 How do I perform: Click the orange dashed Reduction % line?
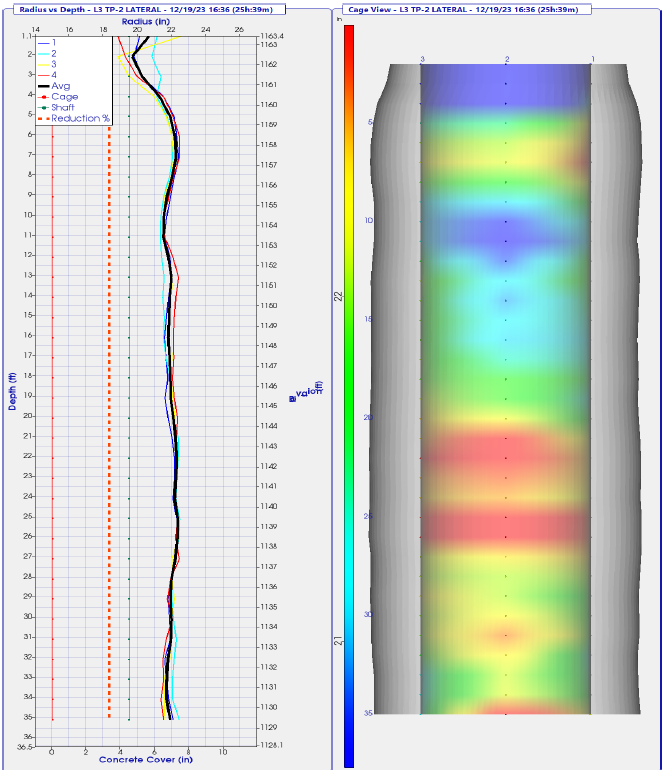109,422
